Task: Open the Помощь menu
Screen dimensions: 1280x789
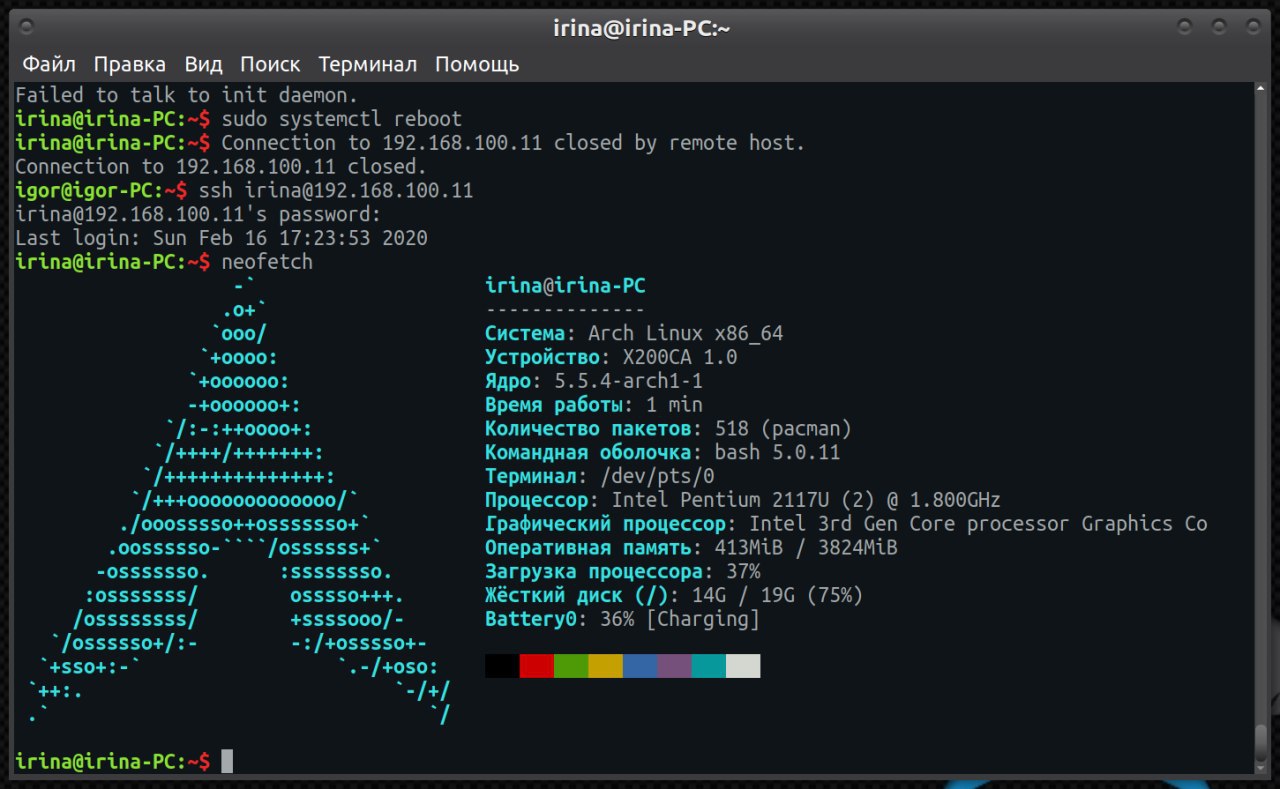Action: coord(477,65)
